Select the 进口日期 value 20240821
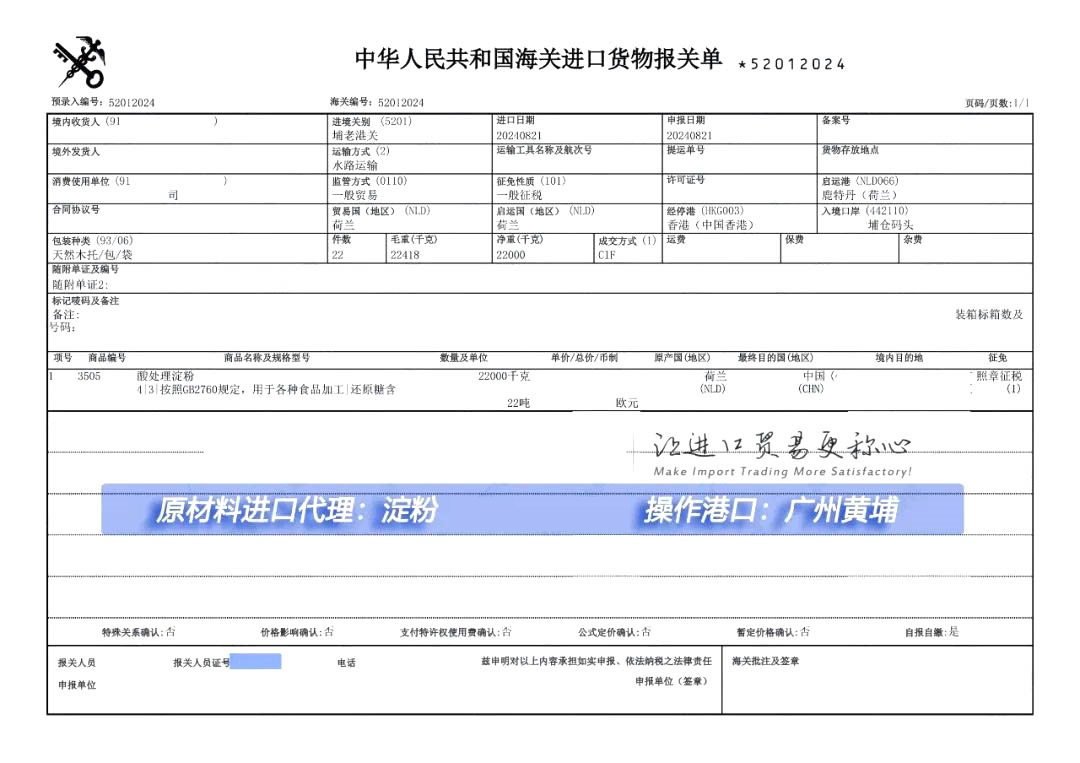The image size is (1080, 763). (519, 135)
